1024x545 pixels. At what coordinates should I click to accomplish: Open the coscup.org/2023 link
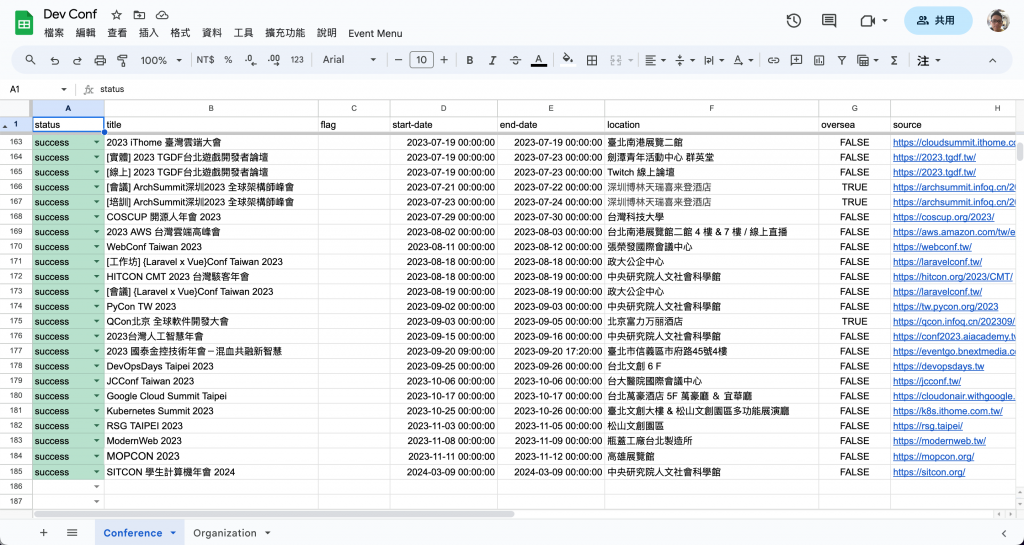point(944,217)
